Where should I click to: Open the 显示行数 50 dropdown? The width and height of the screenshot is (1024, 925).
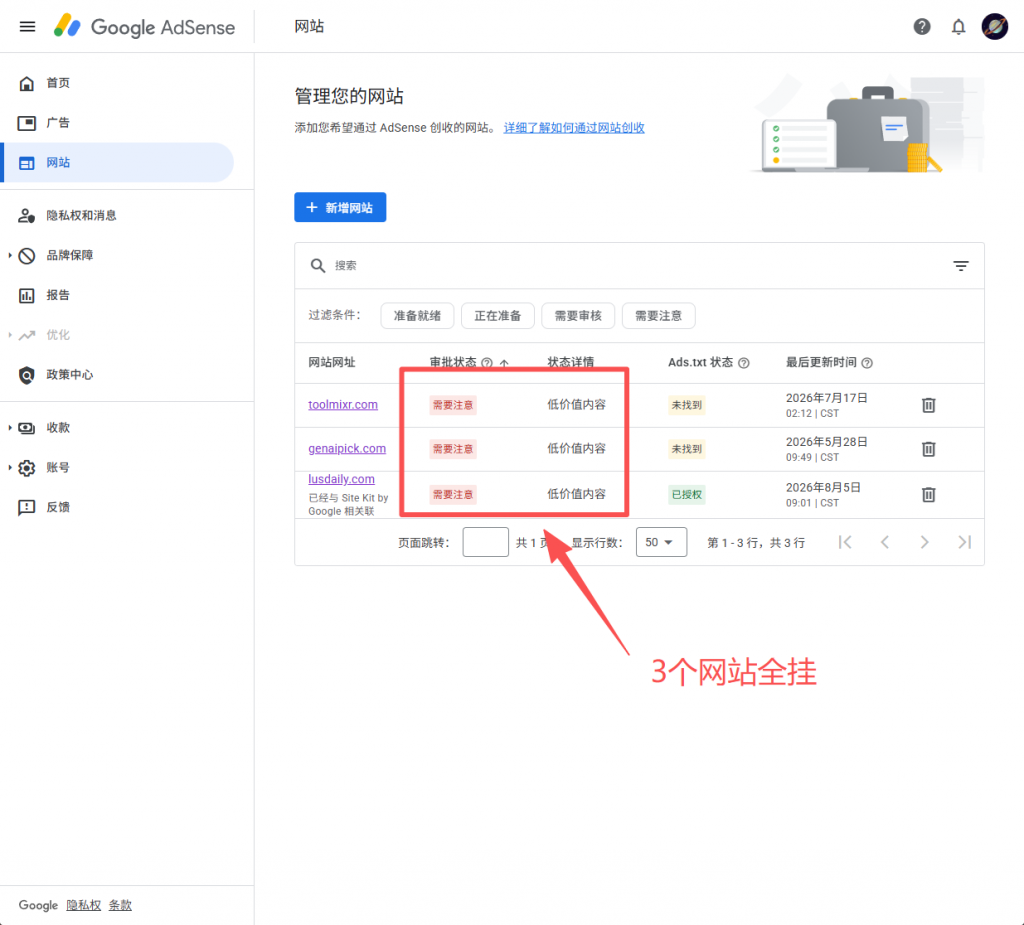pos(661,542)
